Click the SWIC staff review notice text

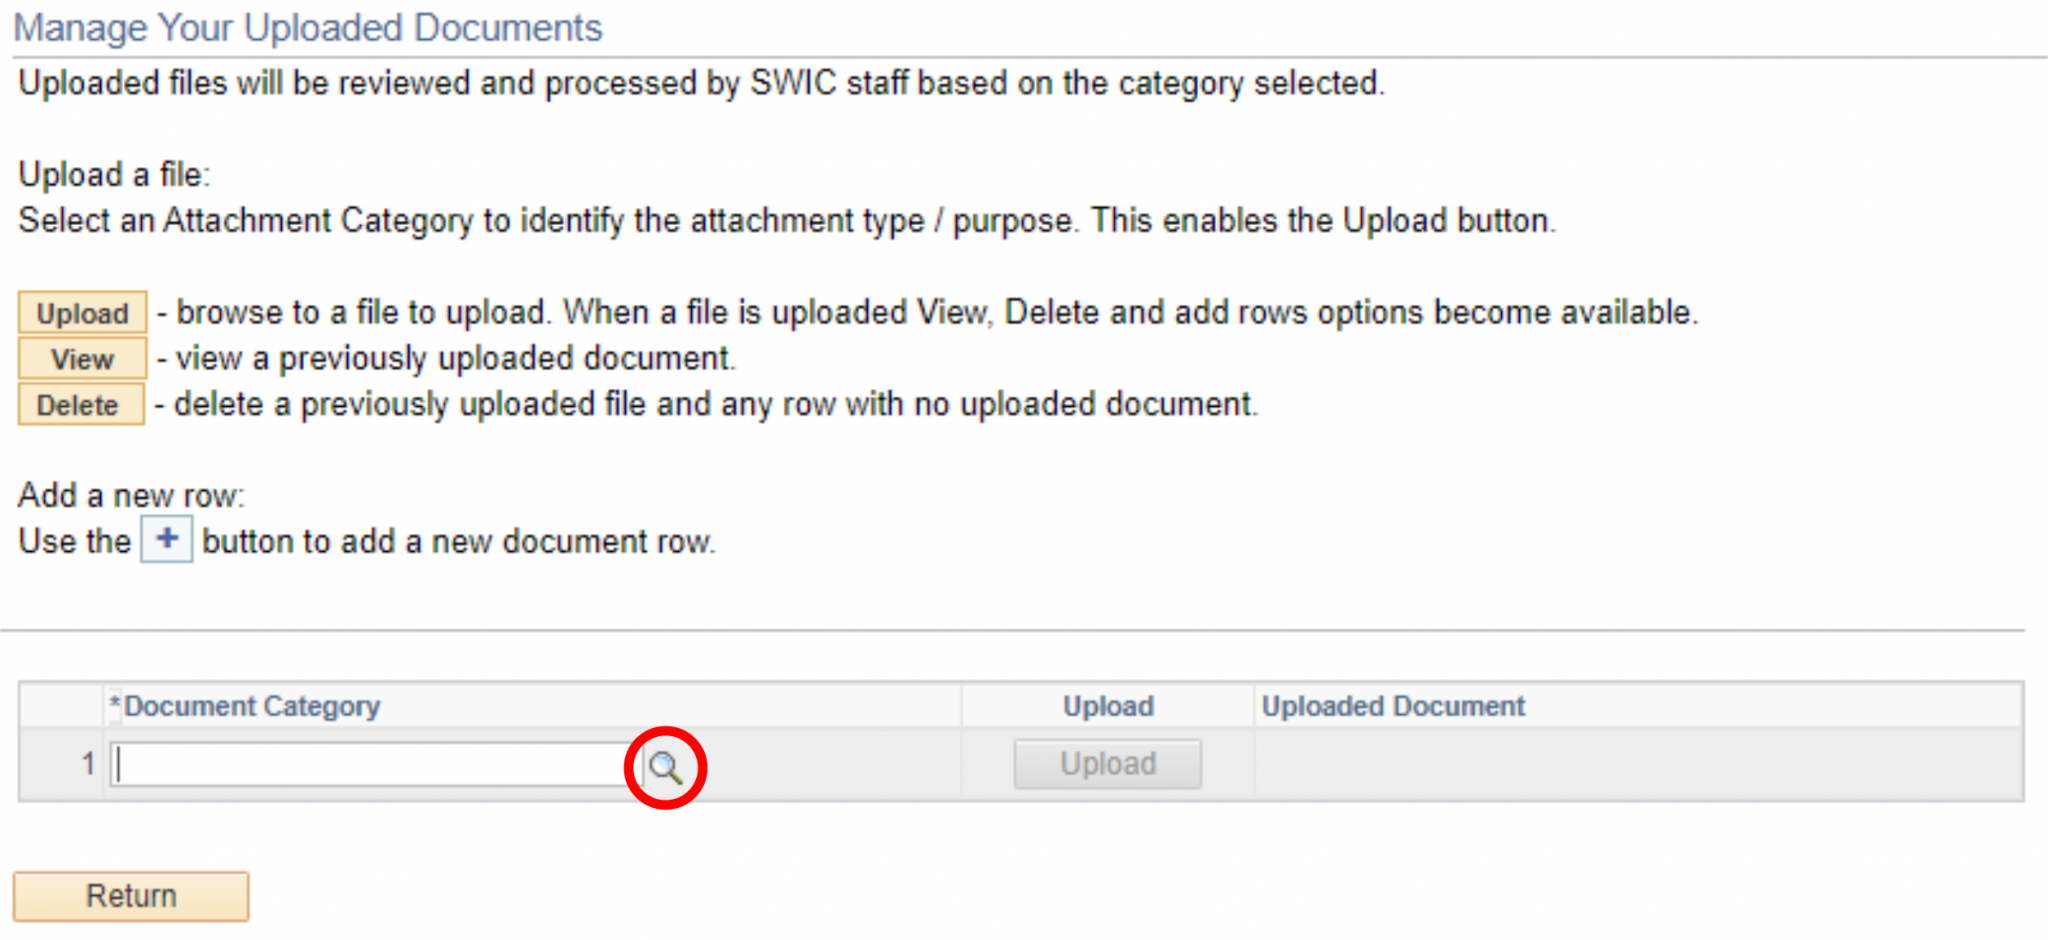click(x=700, y=83)
